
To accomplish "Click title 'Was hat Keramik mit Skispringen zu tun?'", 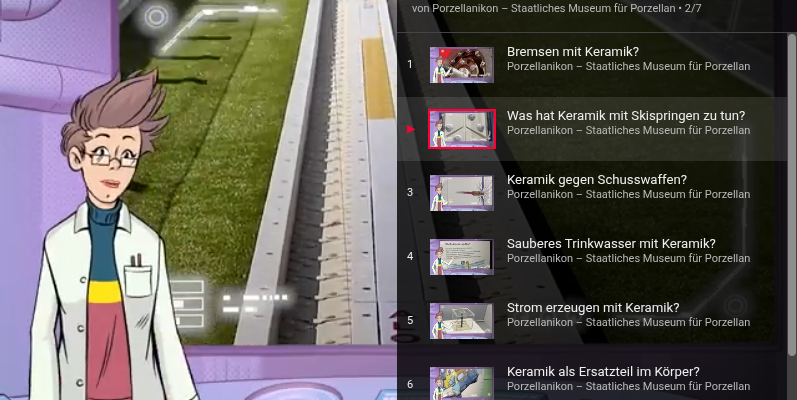I will [x=625, y=115].
